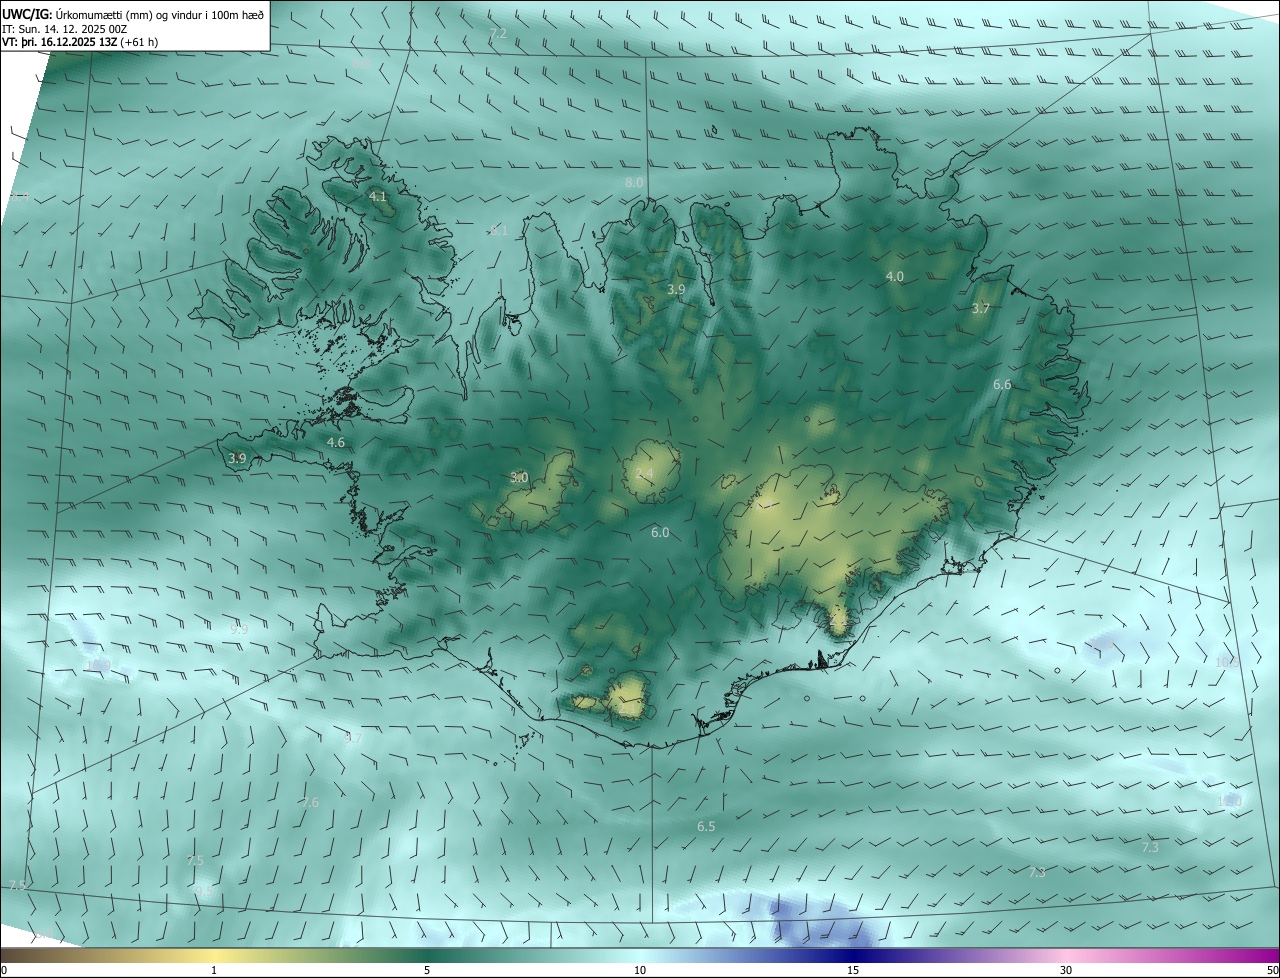
Task: Click the colorbar tick label 50
Action: tap(1272, 970)
